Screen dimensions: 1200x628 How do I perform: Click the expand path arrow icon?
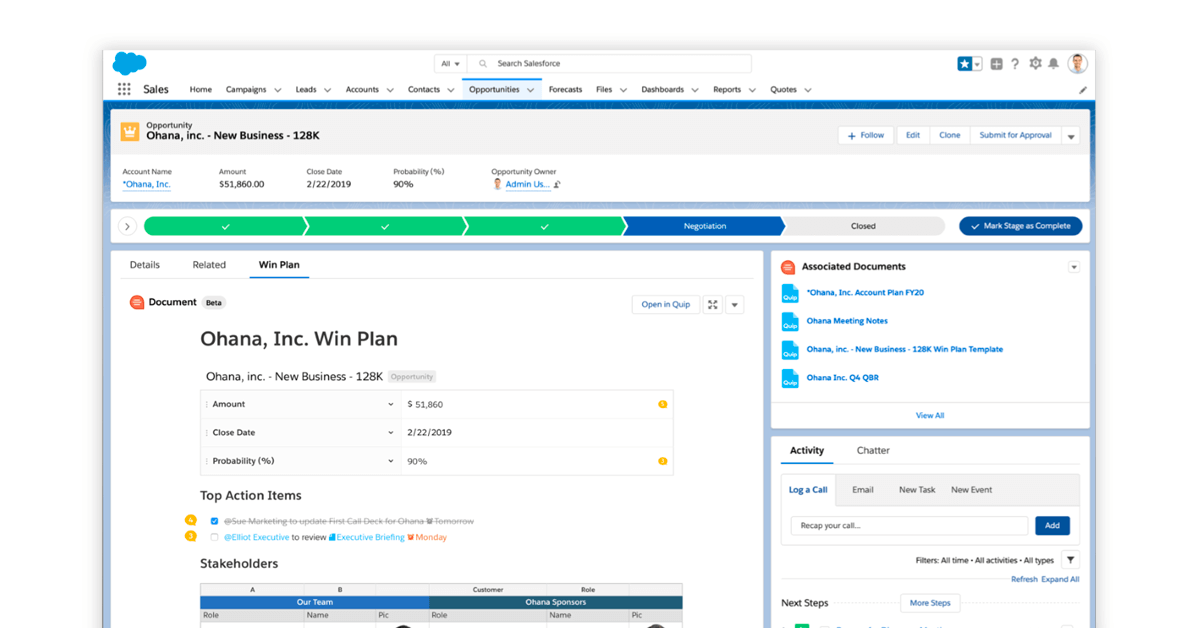point(127,226)
